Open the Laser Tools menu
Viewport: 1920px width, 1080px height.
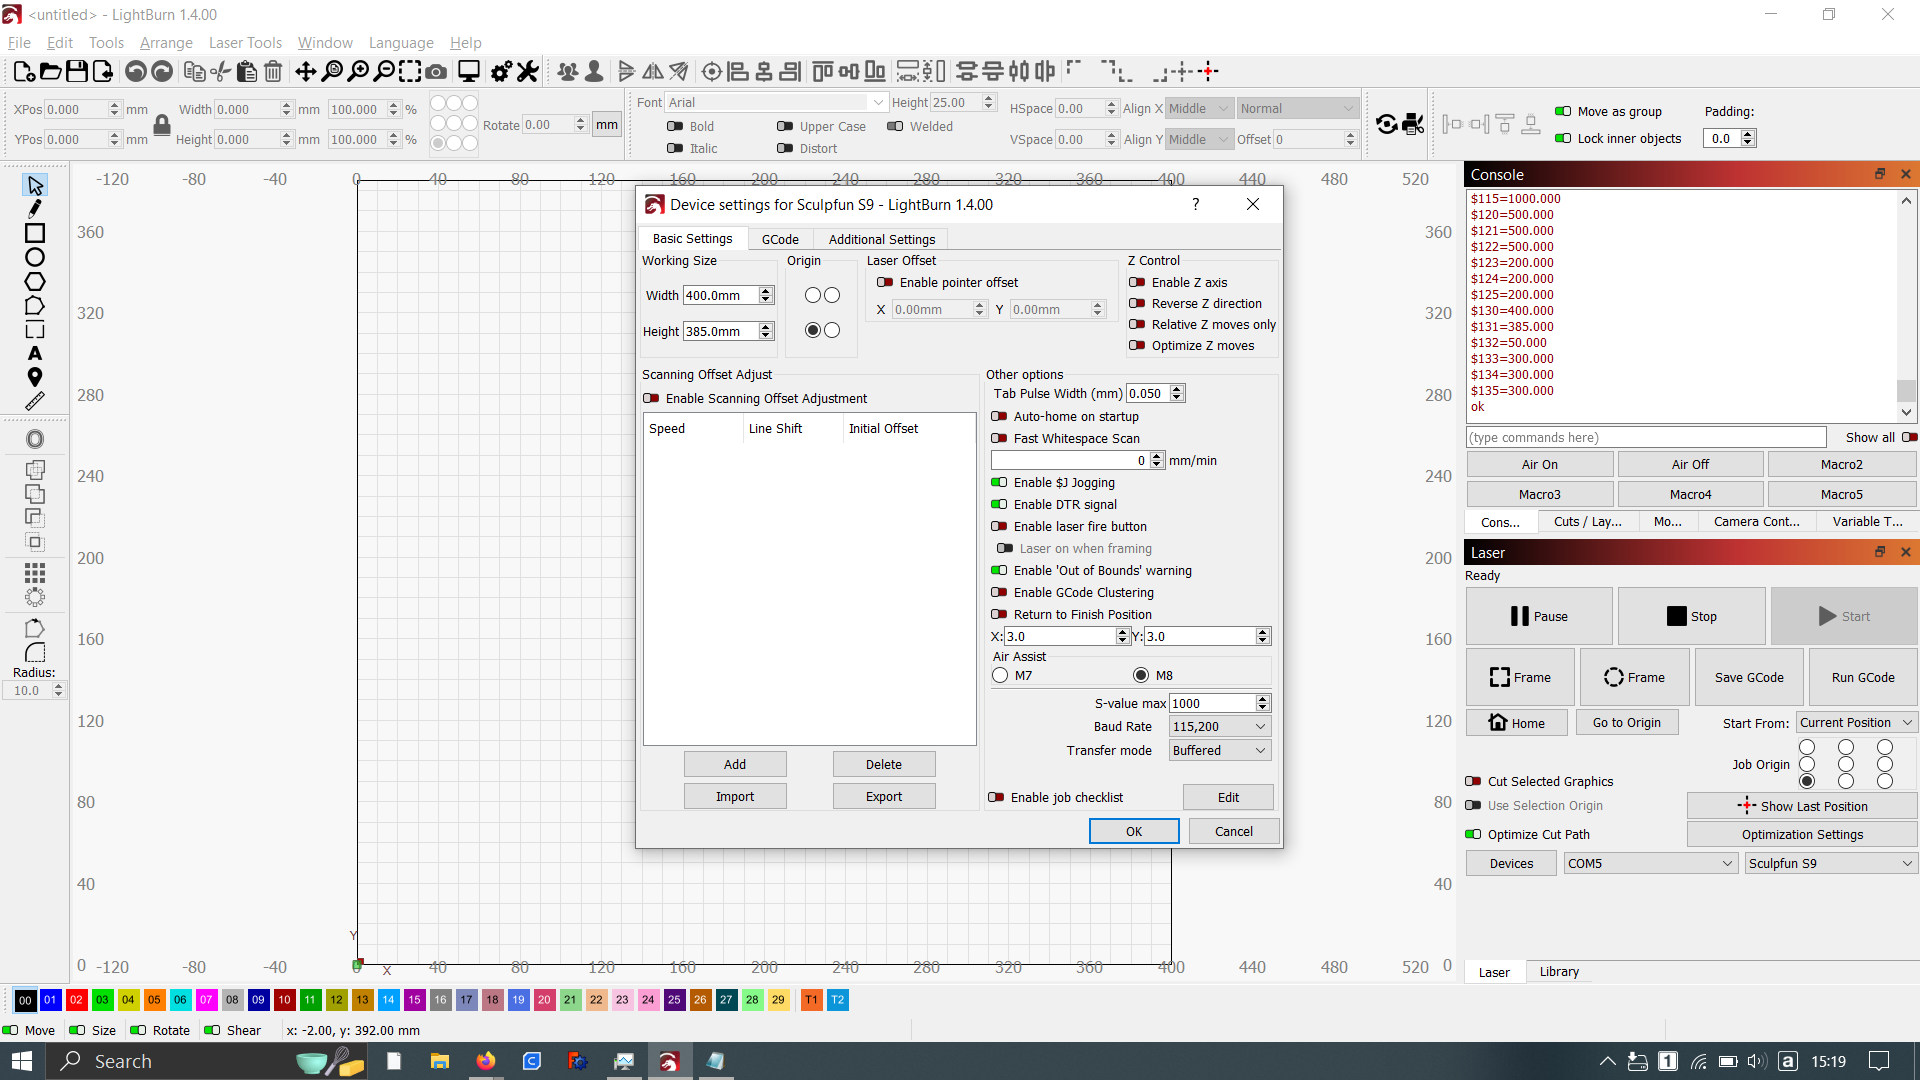coord(245,43)
